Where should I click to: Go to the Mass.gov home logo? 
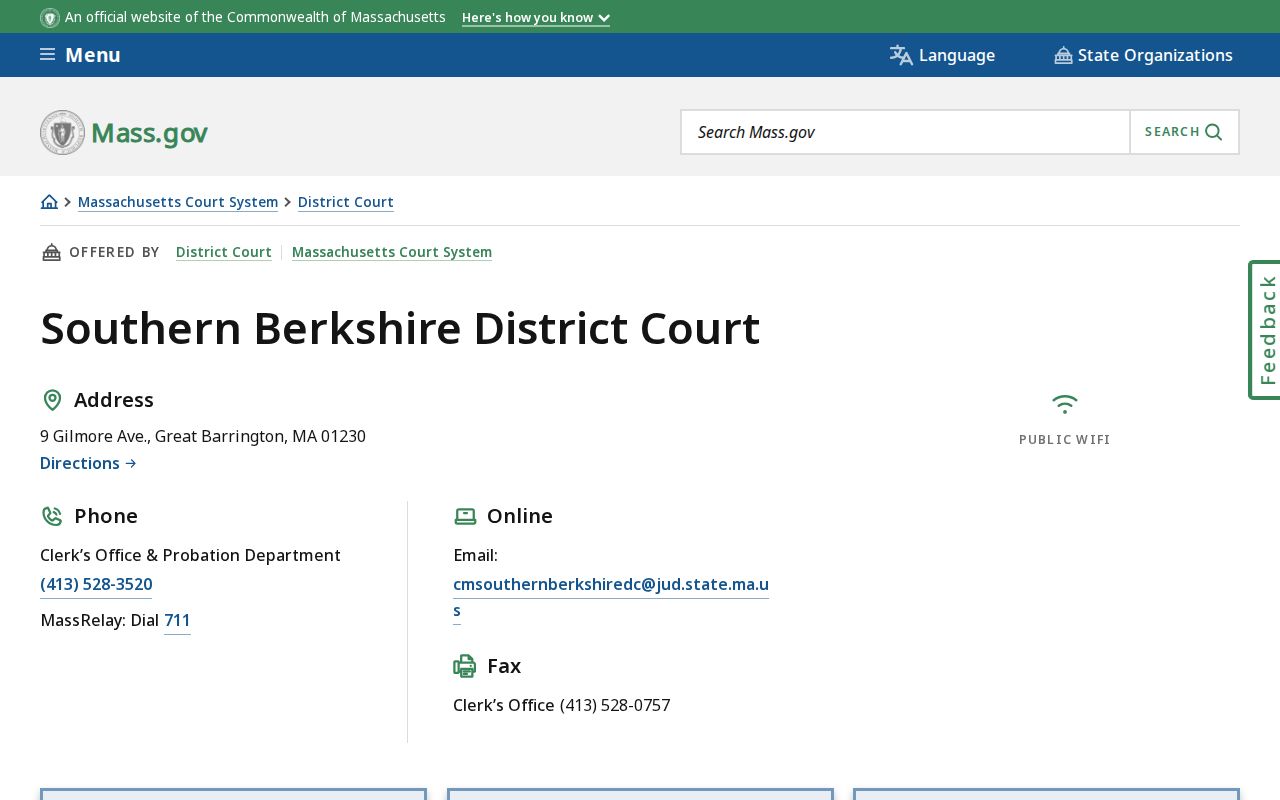(x=124, y=132)
